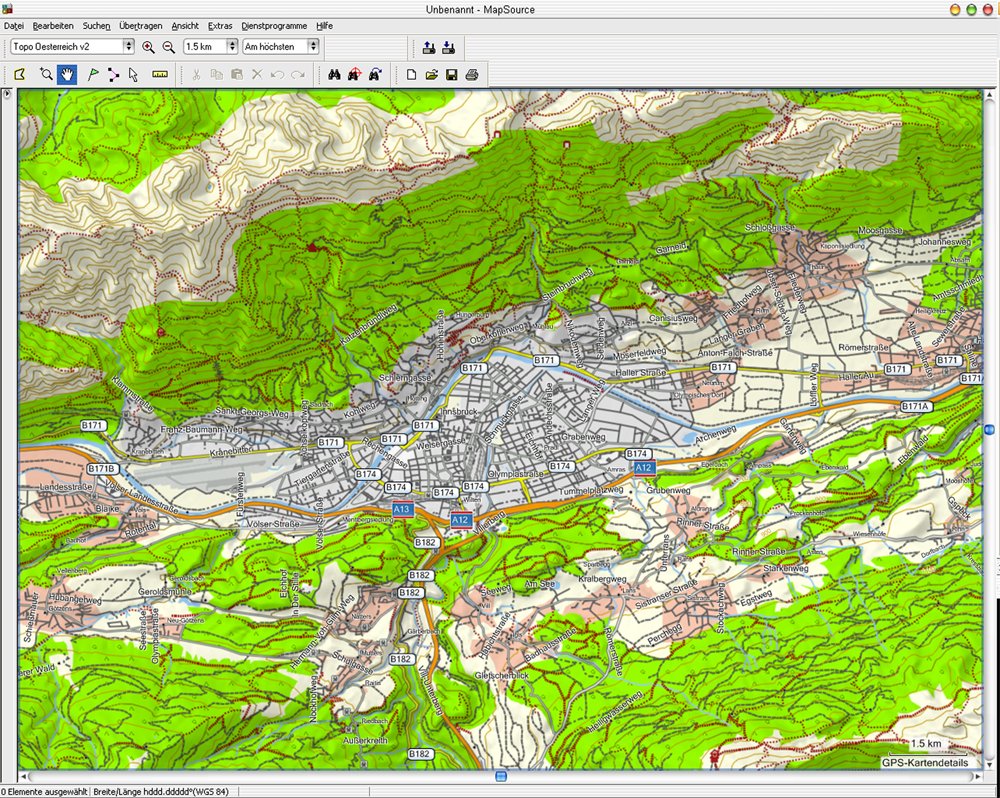Select the arrow Selection tool
Image resolution: width=1000 pixels, height=798 pixels.
pyautogui.click(x=133, y=75)
